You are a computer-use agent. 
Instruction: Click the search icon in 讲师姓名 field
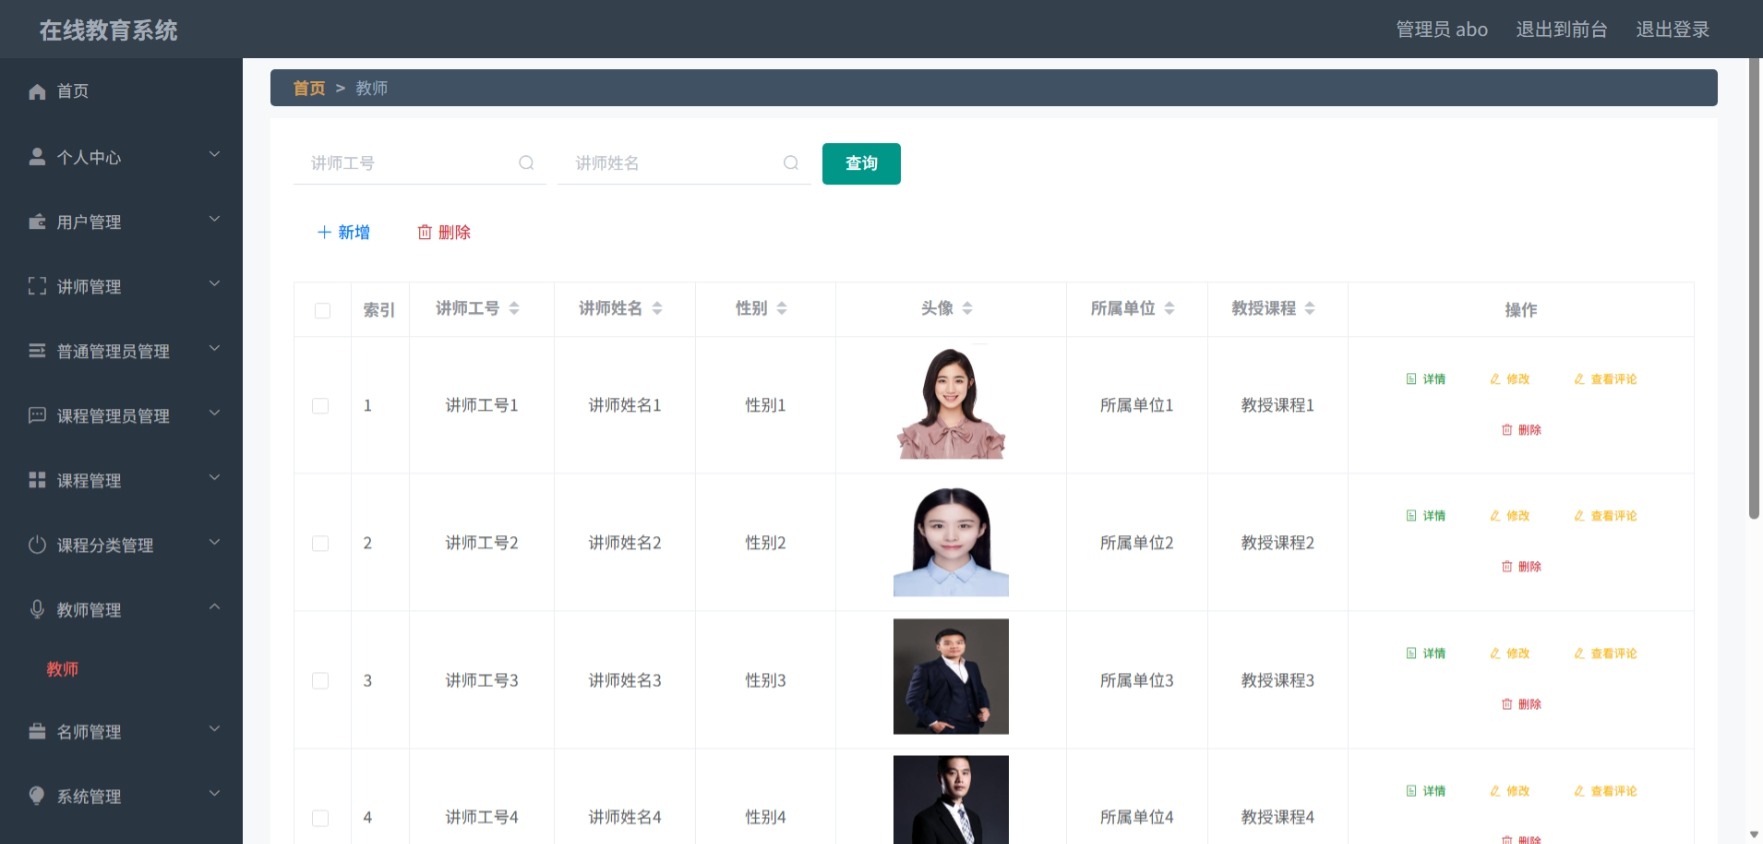click(791, 163)
